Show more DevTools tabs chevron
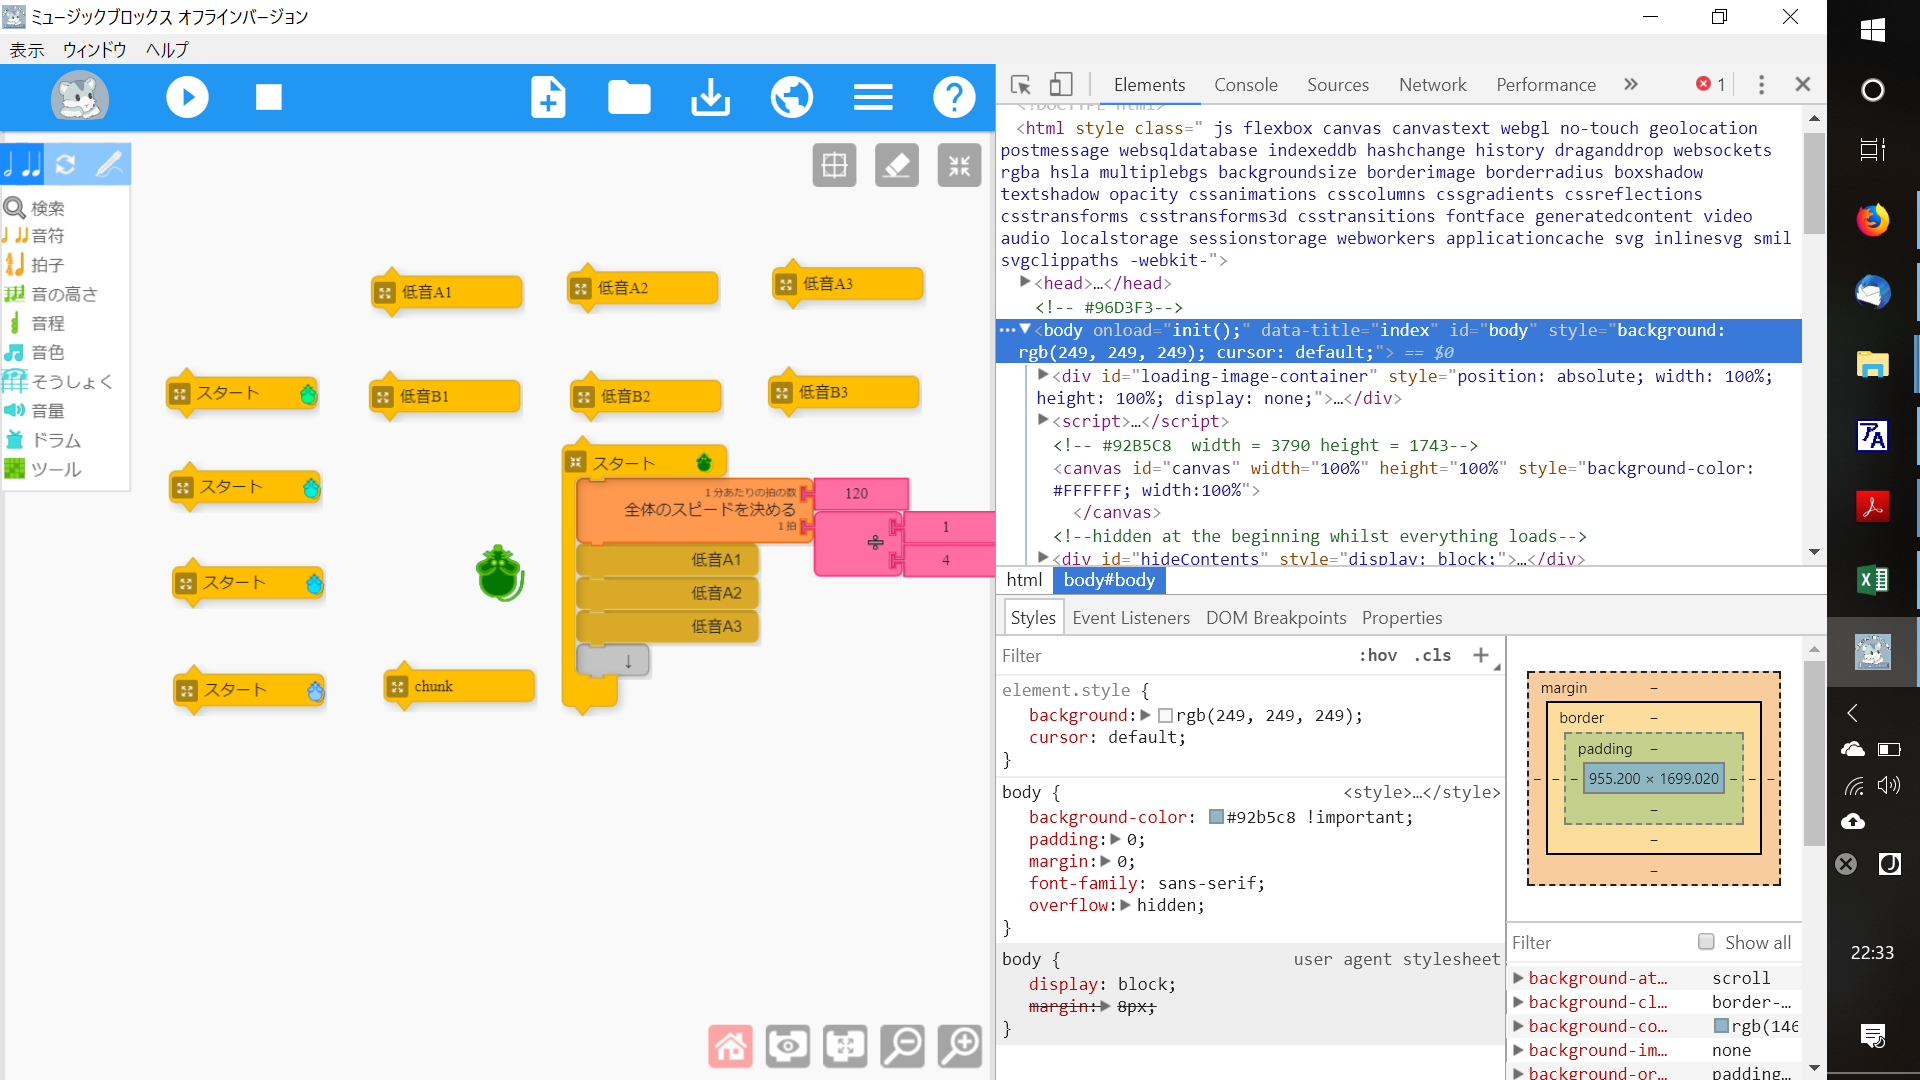This screenshot has height=1080, width=1920. coord(1631,85)
